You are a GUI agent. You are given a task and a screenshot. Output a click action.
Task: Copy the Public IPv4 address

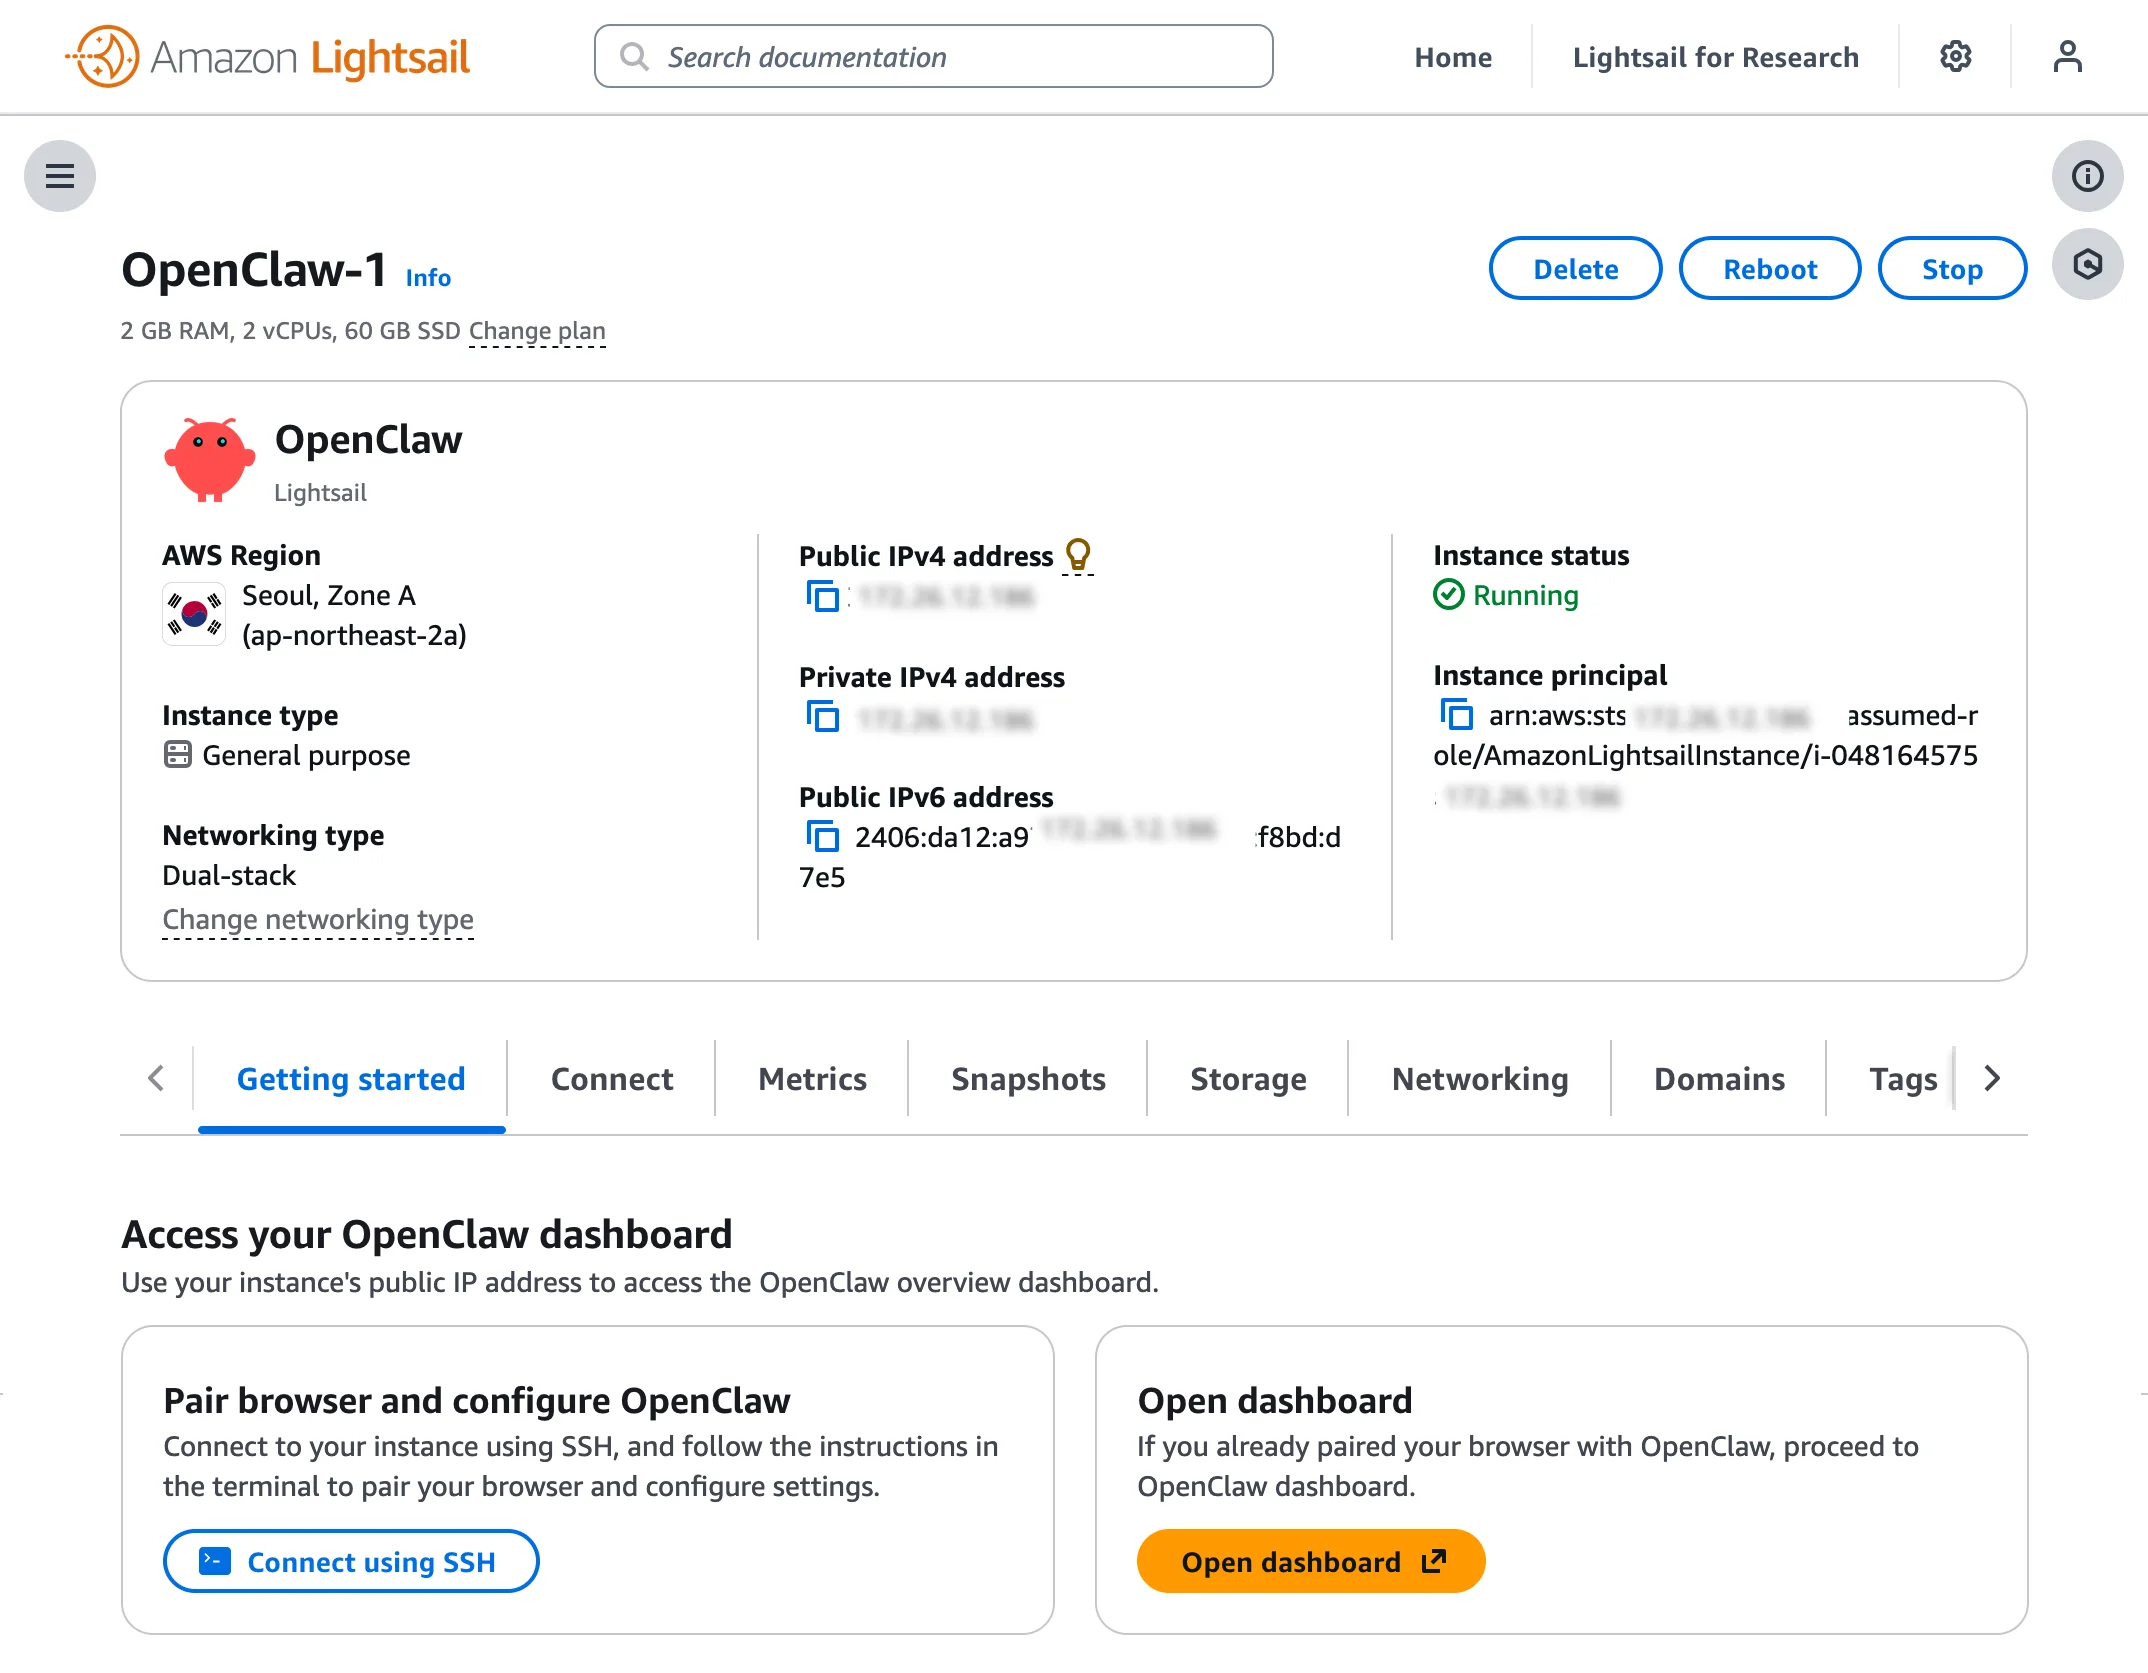coord(822,597)
